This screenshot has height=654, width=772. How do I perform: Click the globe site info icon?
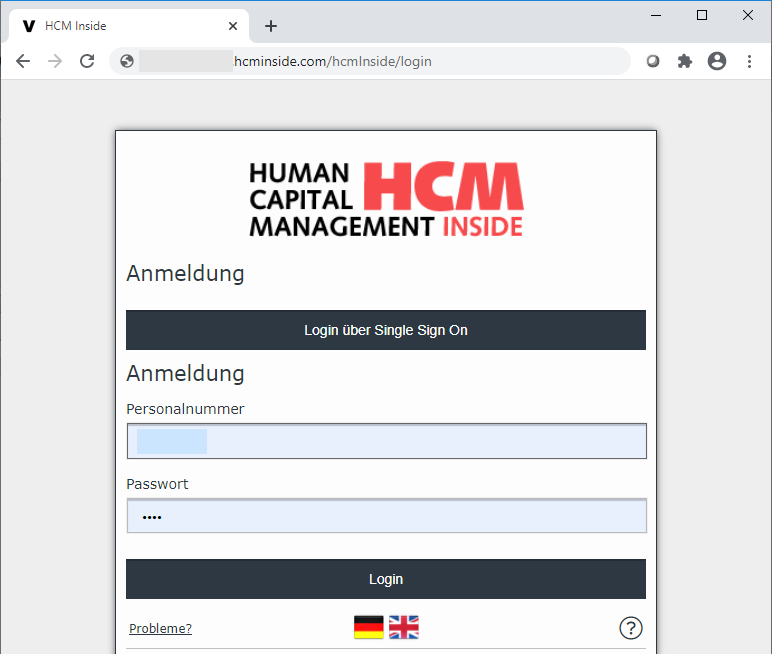[x=127, y=61]
